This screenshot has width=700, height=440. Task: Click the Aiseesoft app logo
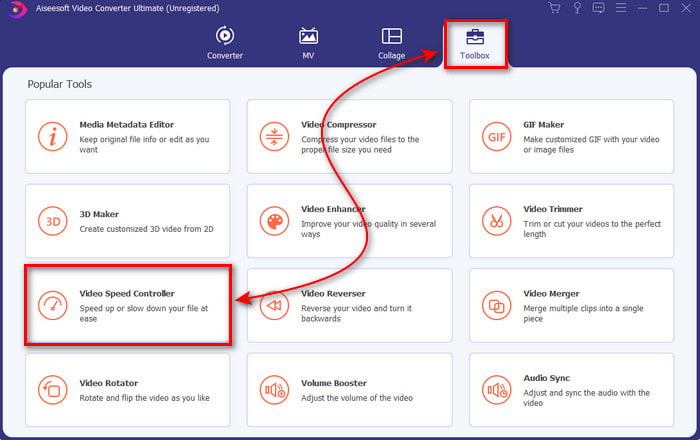coord(17,9)
